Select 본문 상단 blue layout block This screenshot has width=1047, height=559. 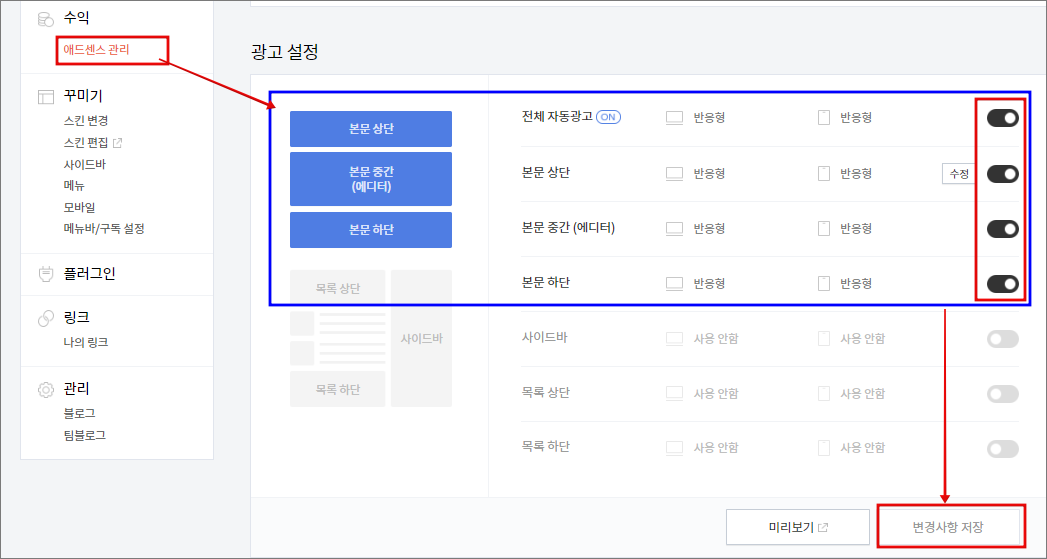tap(371, 129)
